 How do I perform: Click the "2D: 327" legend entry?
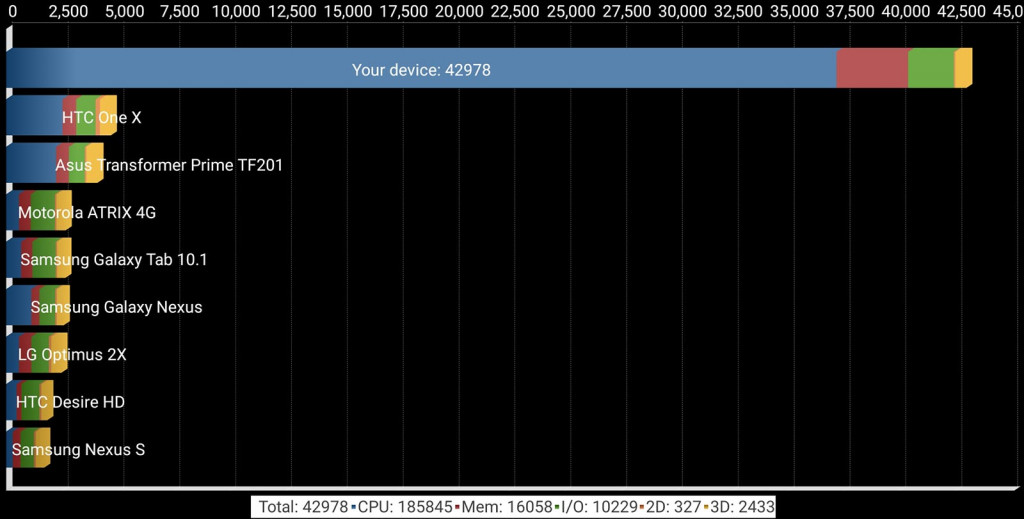673,507
